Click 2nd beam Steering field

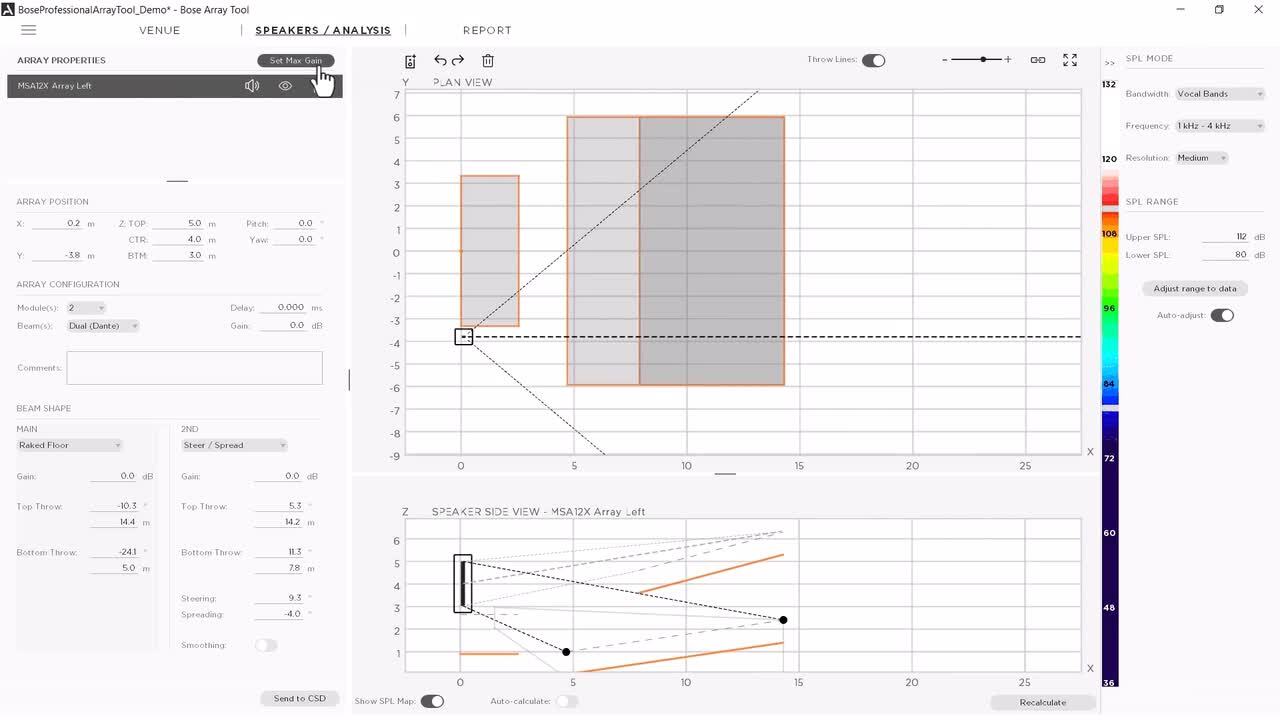pos(279,598)
